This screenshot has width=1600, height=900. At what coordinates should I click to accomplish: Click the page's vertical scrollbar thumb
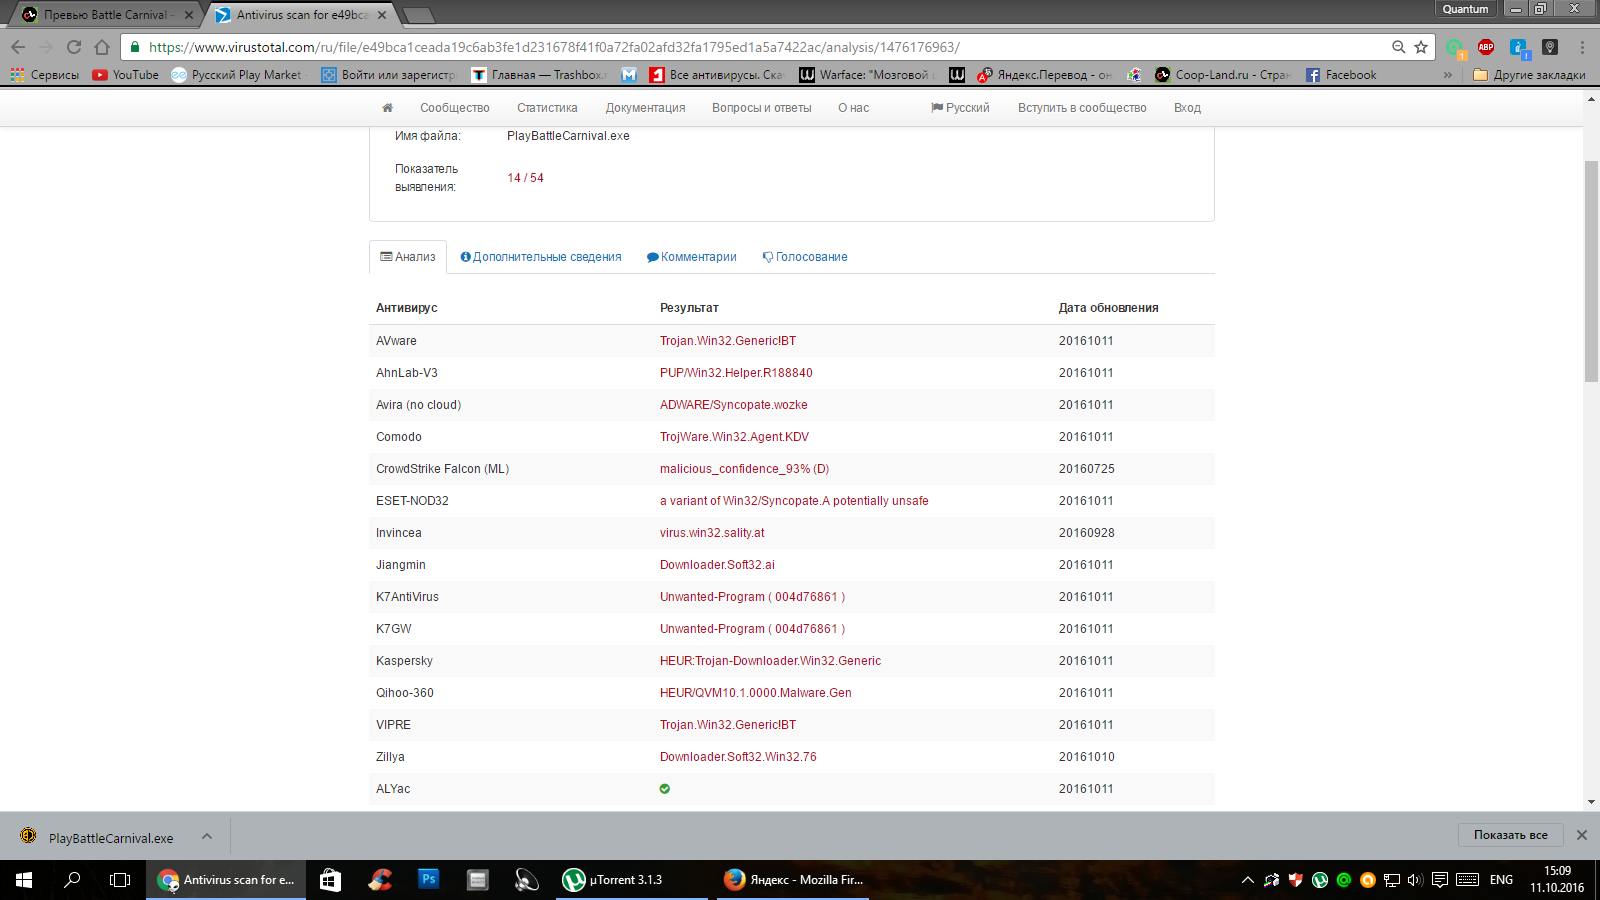click(1591, 270)
